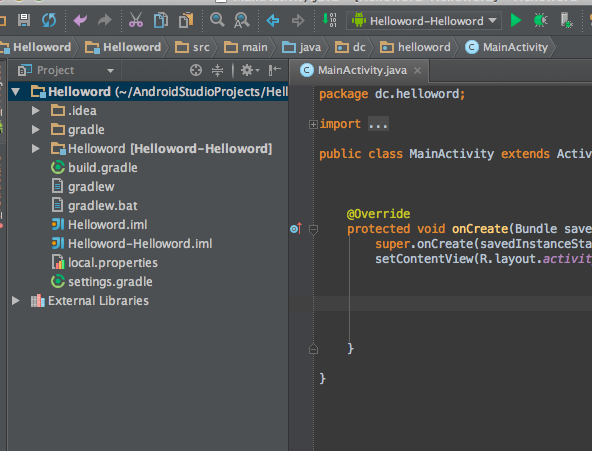Expand External Libraries node
Screen dimensions: 592x451
point(15,300)
